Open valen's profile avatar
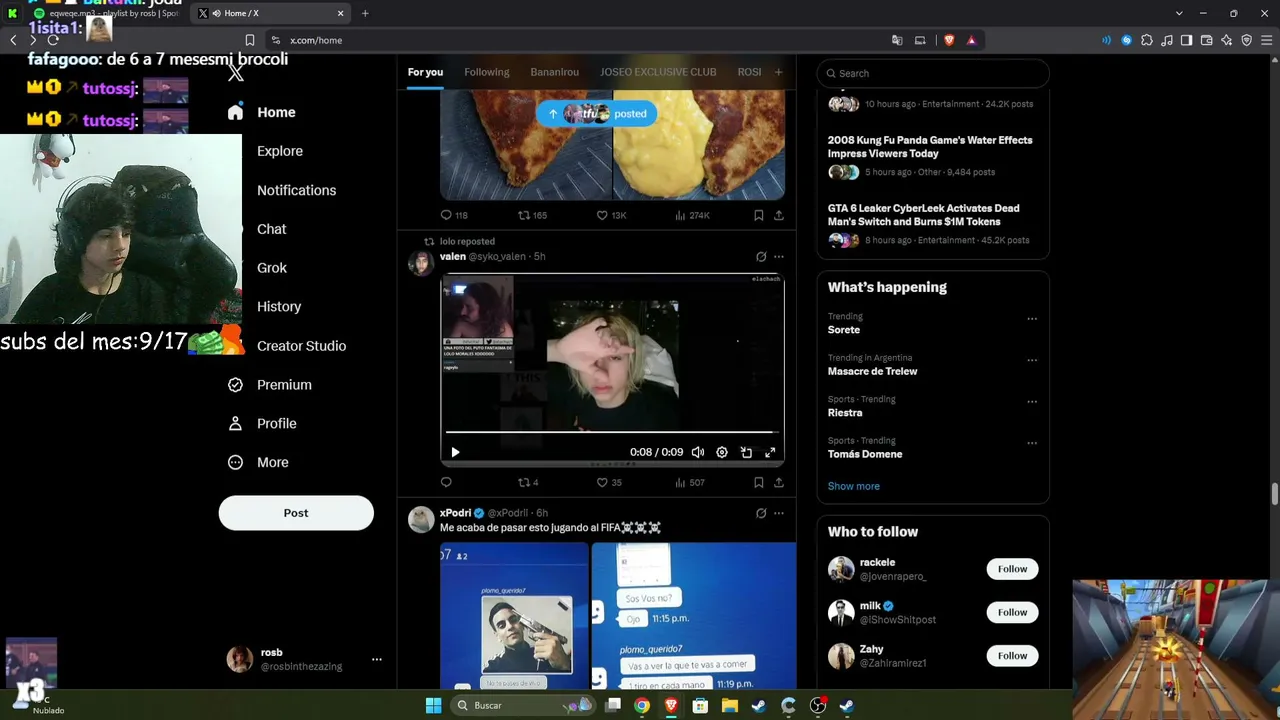The height and width of the screenshot is (720, 1280). tap(421, 262)
